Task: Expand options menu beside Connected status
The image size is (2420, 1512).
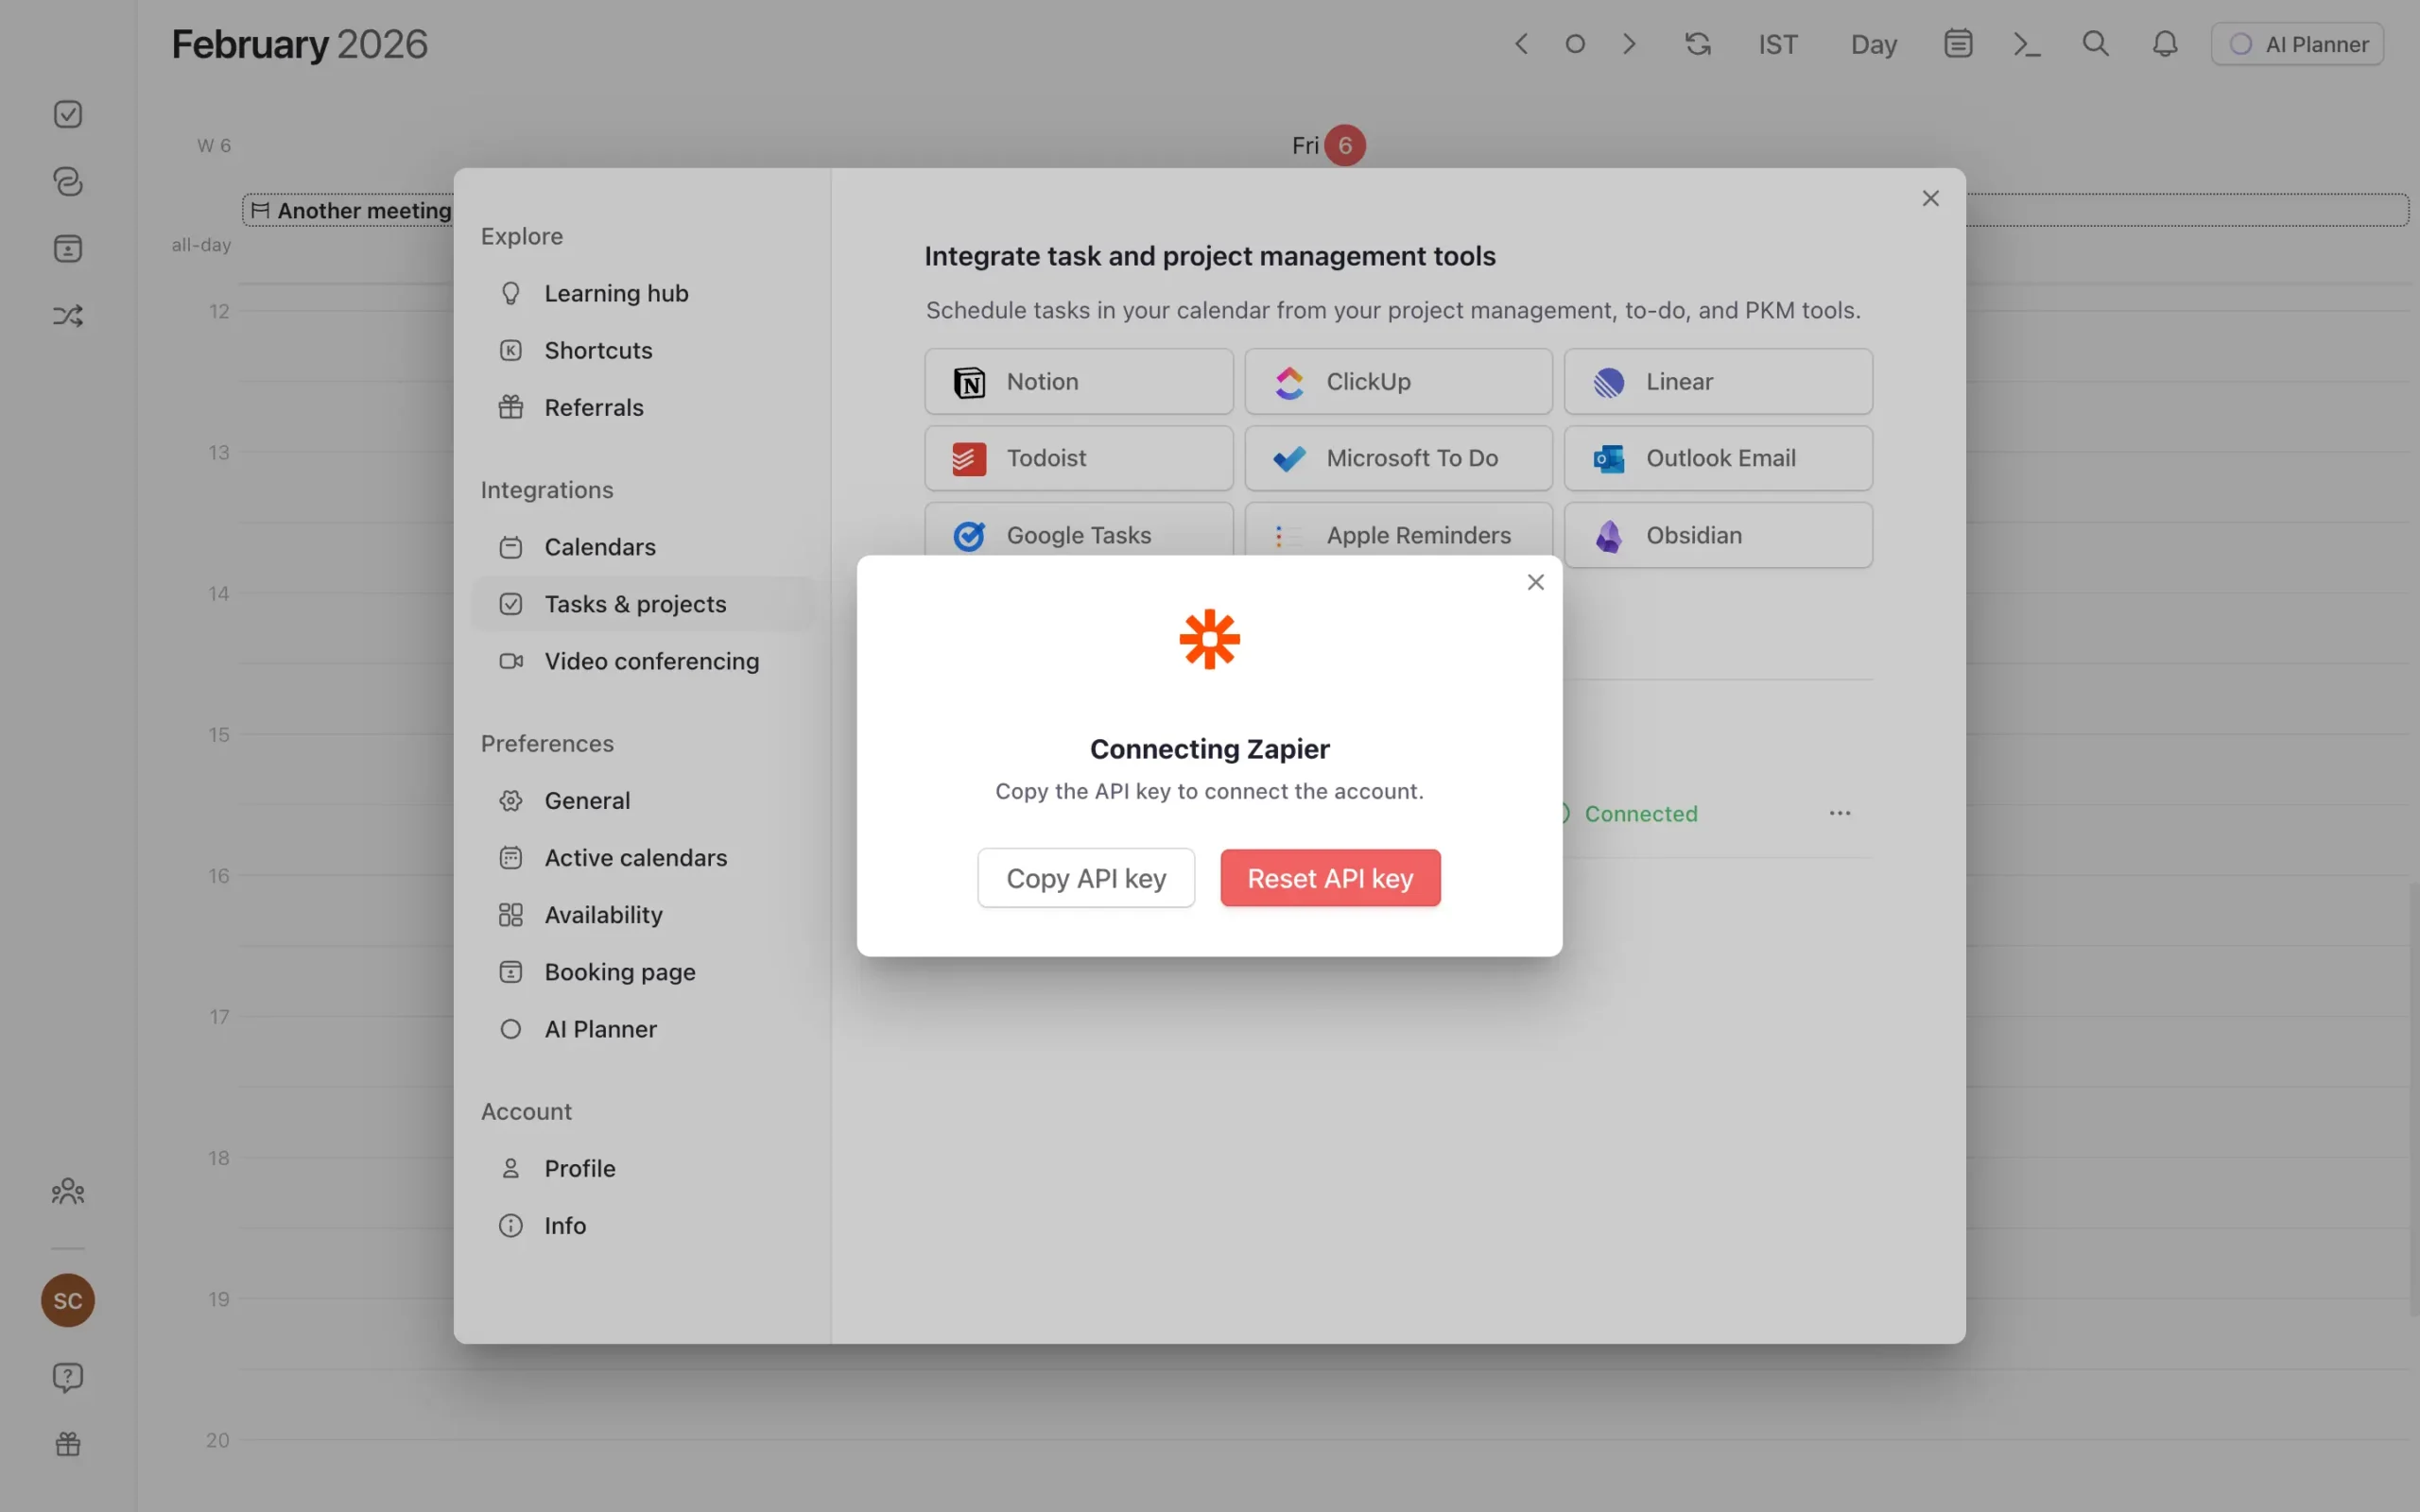Action: pos(1839,813)
